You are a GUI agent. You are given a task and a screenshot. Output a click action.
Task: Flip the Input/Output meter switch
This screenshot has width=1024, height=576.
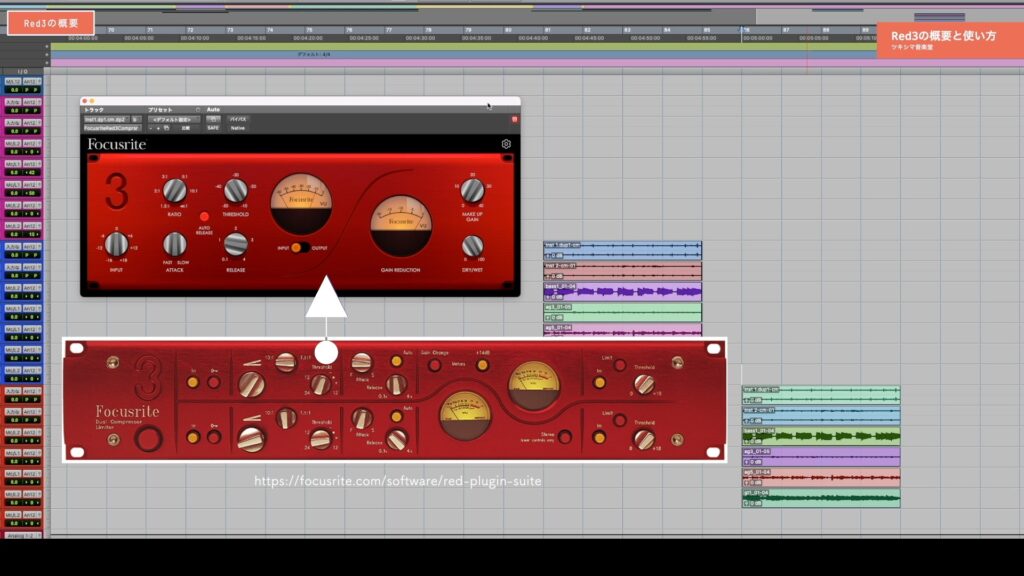[x=300, y=248]
